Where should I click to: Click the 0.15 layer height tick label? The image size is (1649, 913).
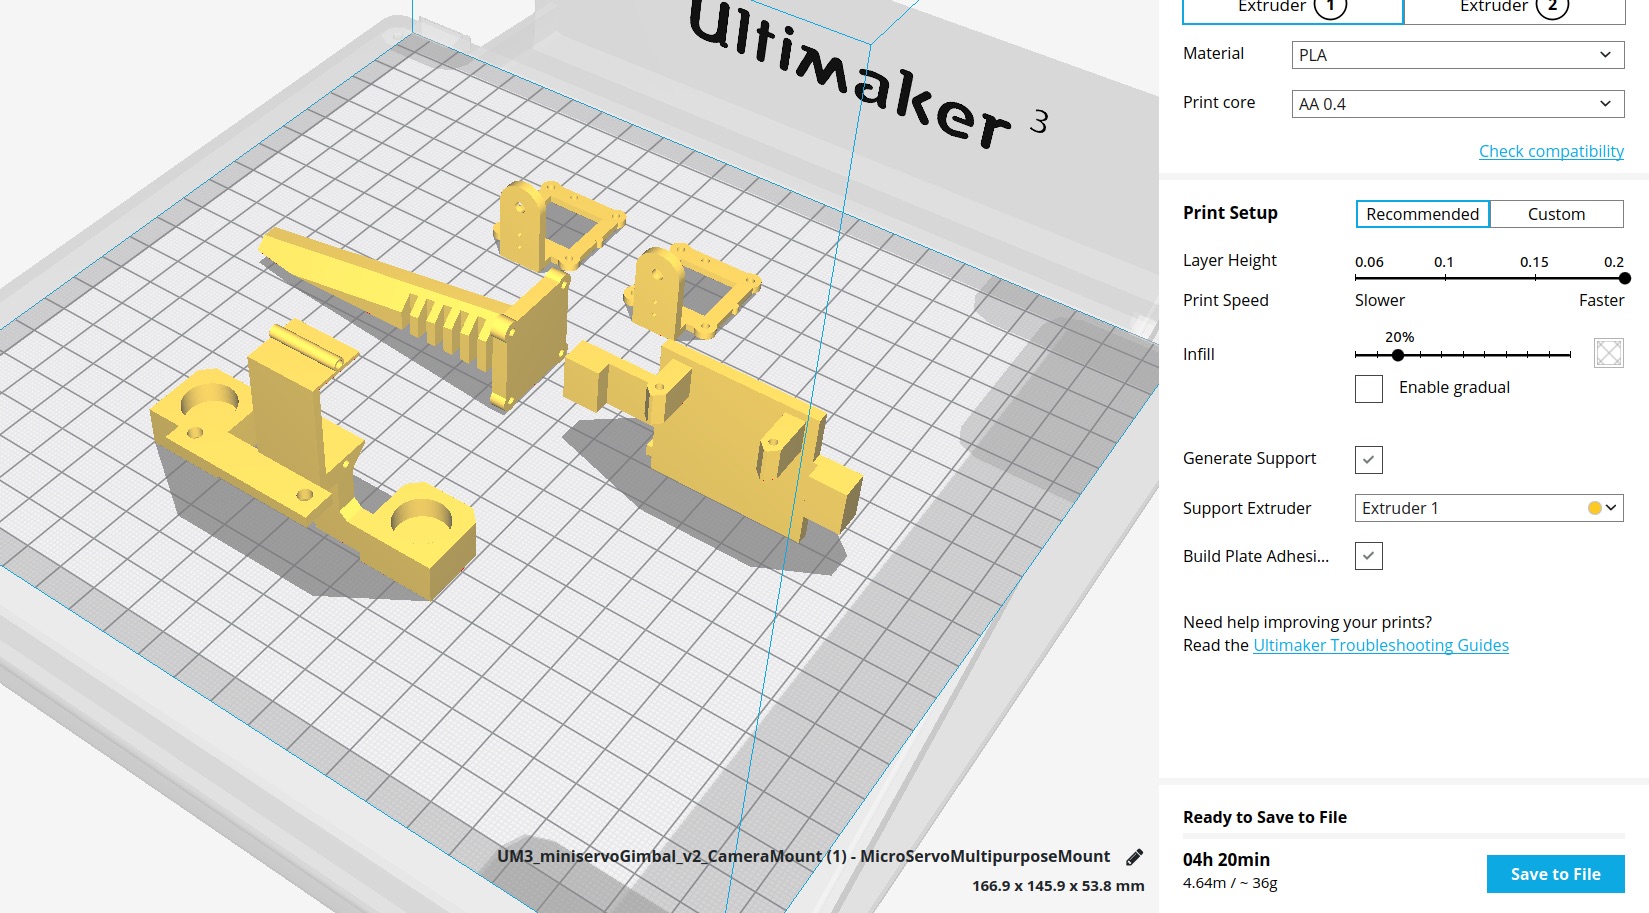[x=1534, y=262]
